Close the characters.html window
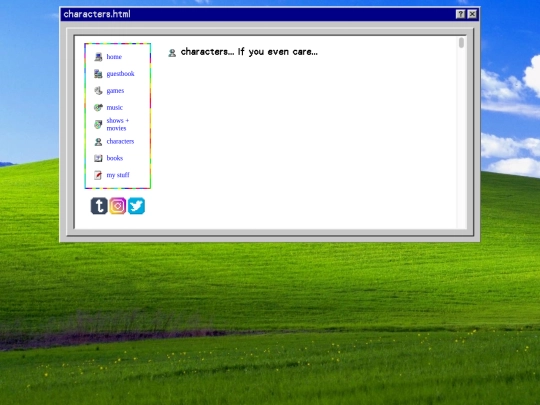The width and height of the screenshot is (540, 405). (472, 14)
